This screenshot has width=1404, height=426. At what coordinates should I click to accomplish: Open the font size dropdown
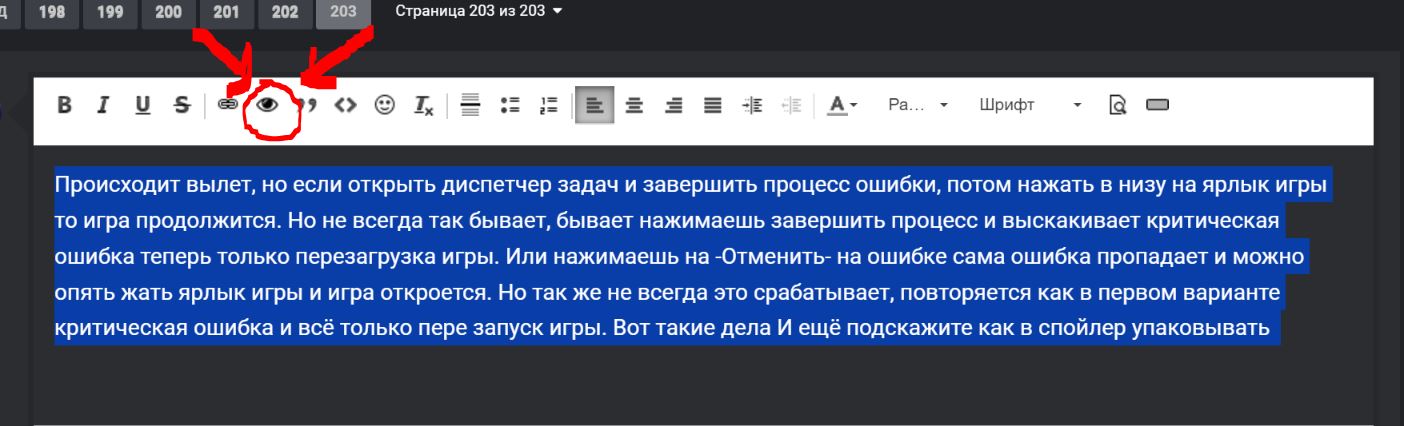[x=917, y=104]
